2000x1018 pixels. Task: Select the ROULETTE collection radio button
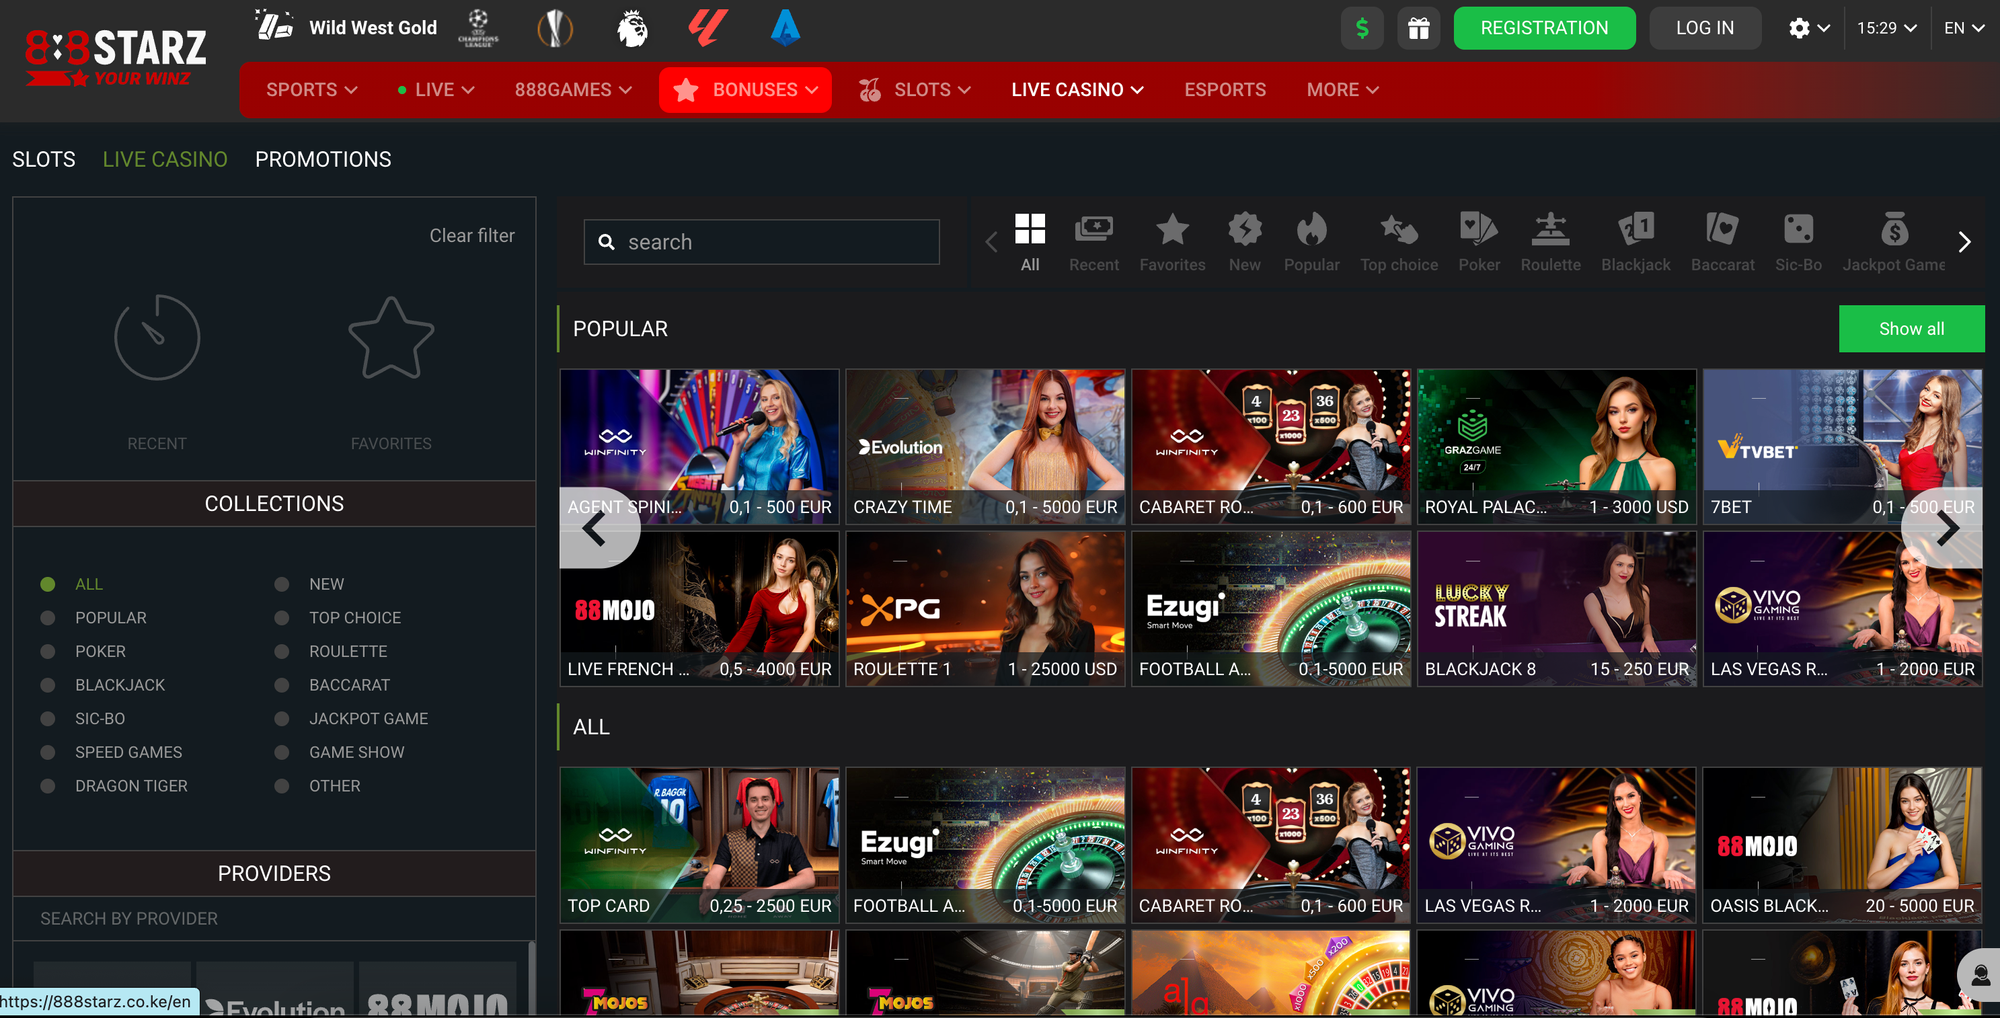[282, 651]
